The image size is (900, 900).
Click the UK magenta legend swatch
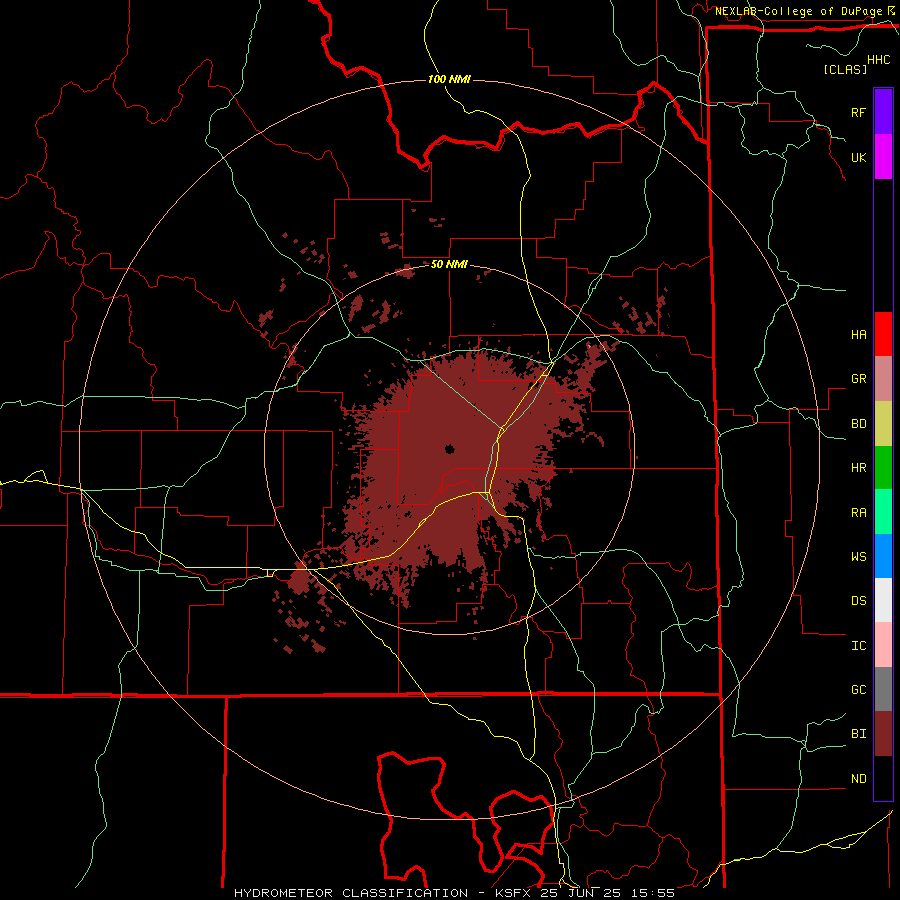[883, 157]
